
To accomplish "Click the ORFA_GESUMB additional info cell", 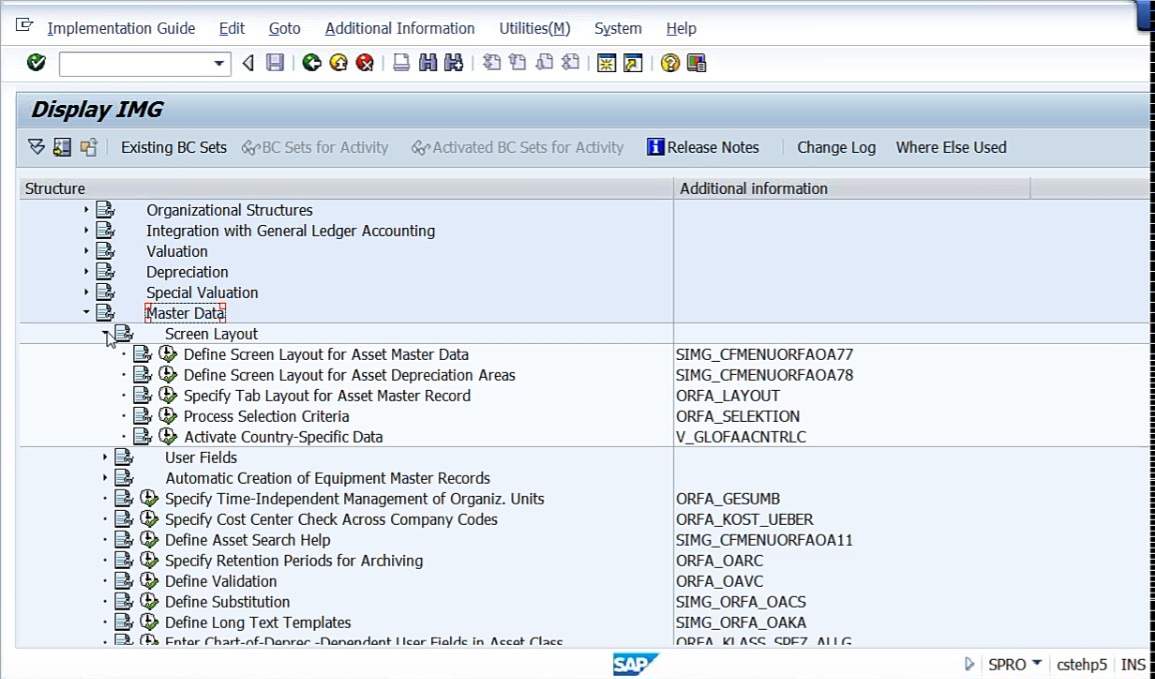I will pos(728,499).
